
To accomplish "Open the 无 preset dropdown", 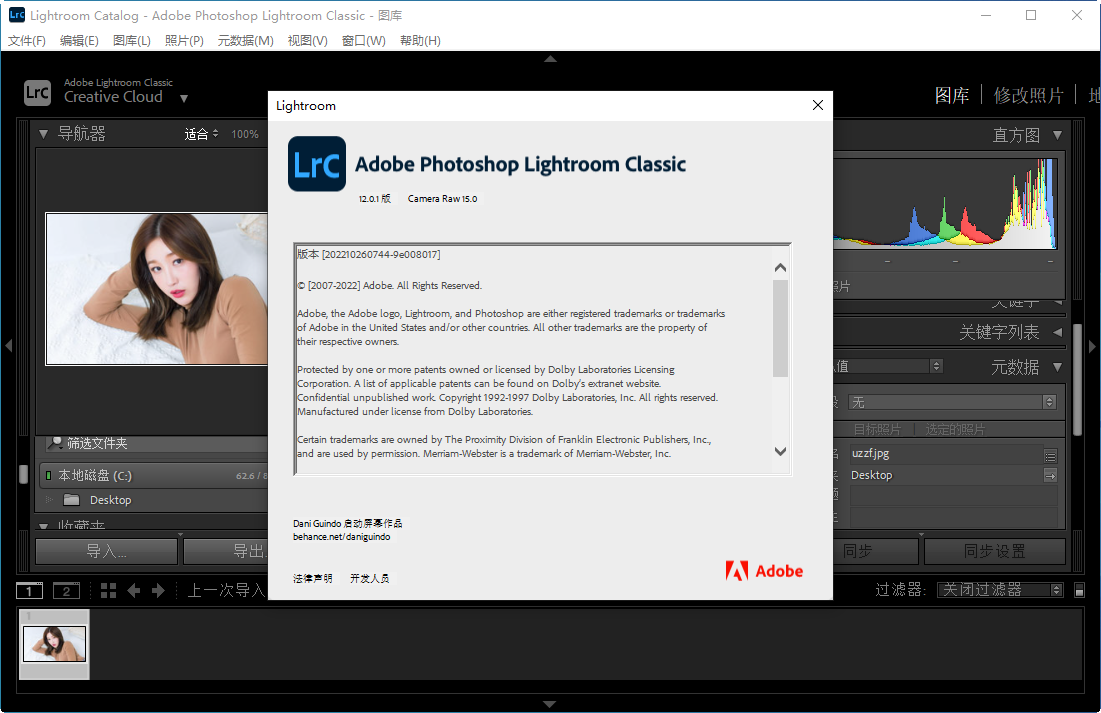I will [x=952, y=403].
